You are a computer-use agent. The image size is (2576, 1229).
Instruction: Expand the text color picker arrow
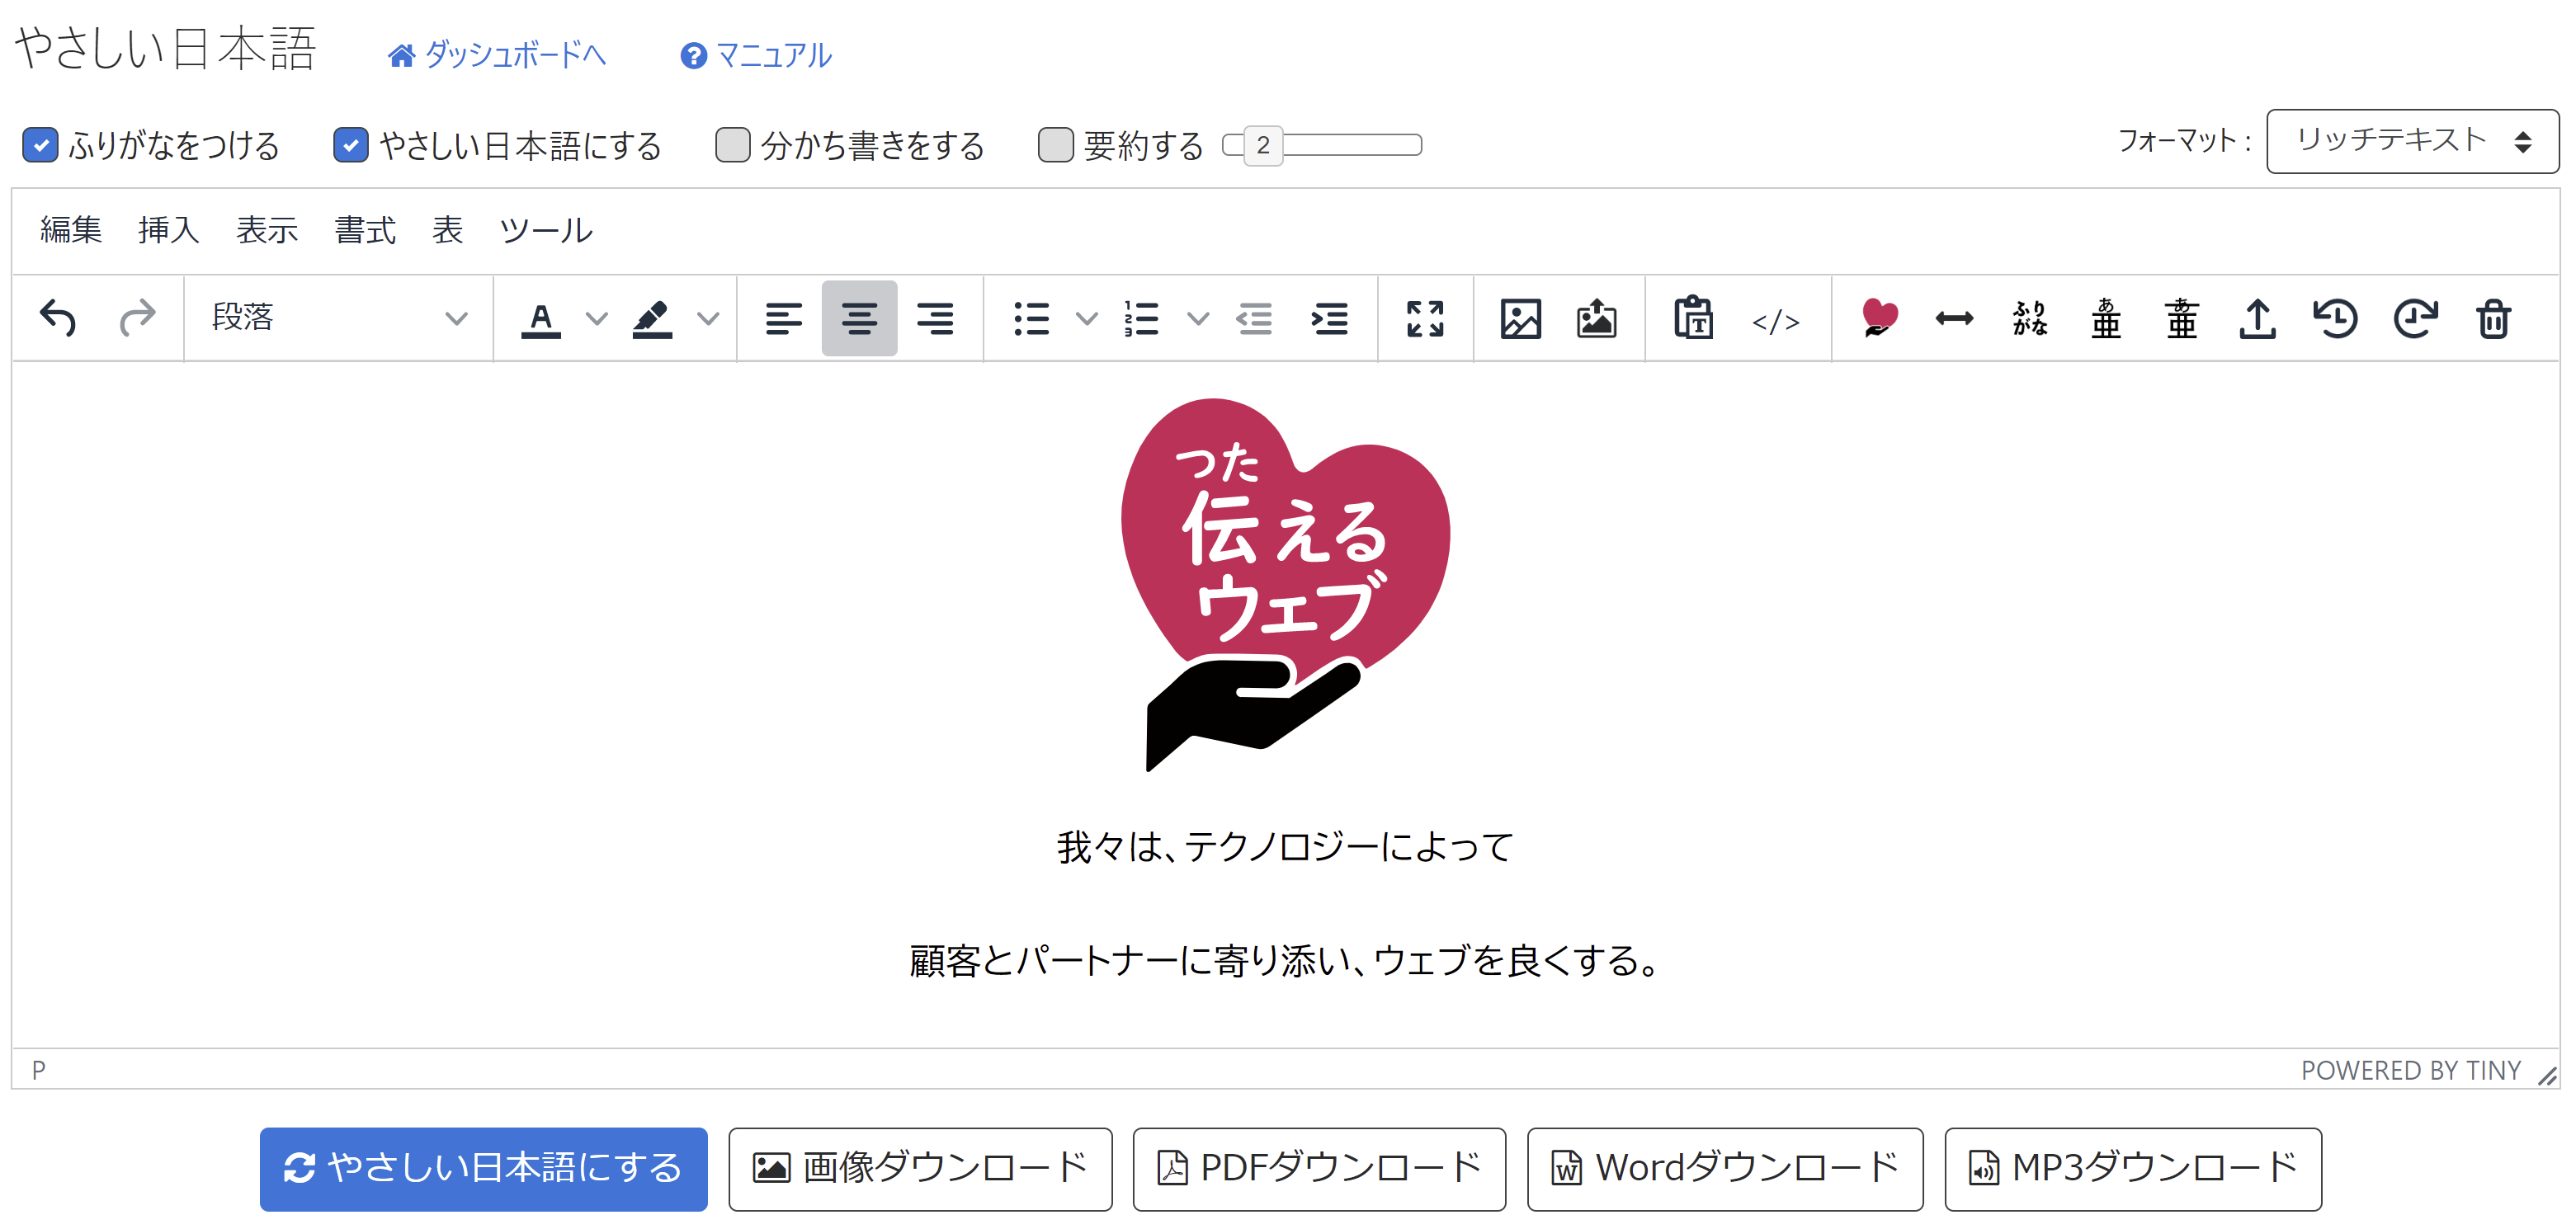[x=596, y=319]
